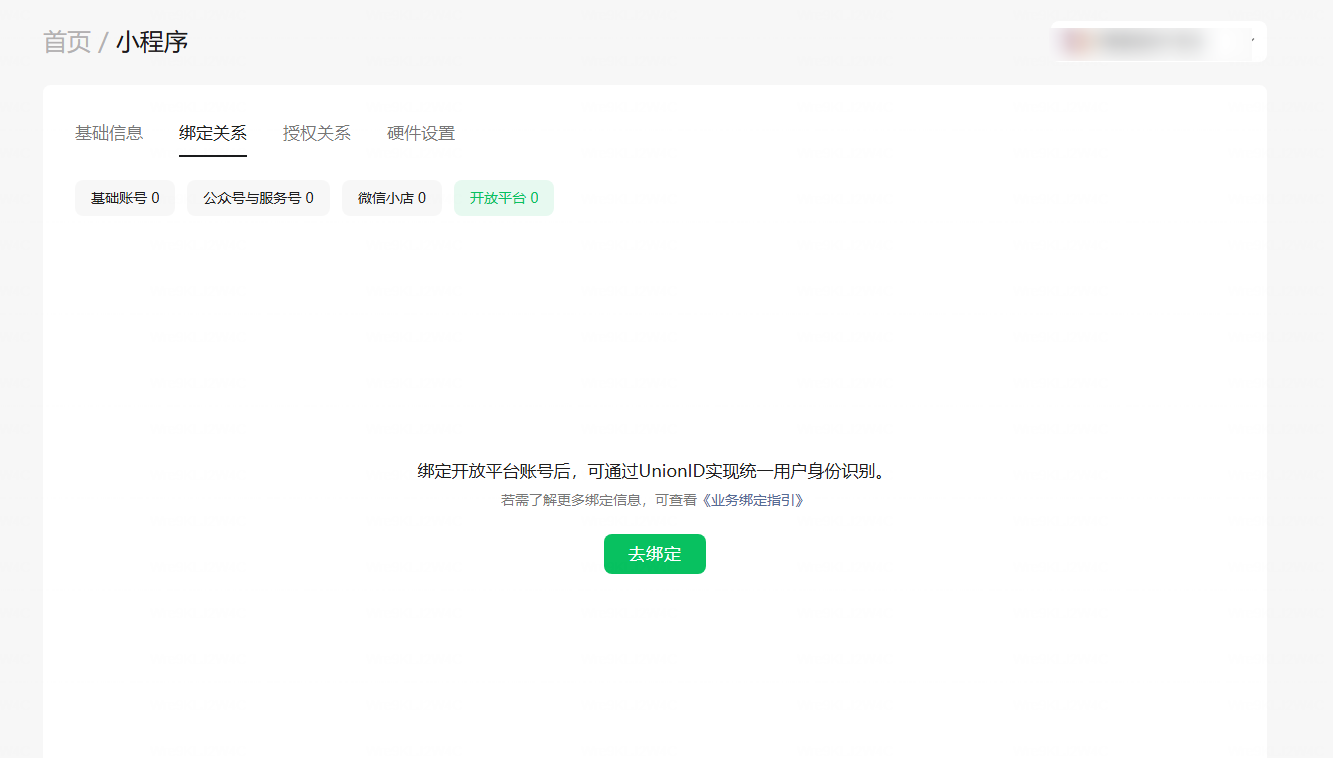Select the 绑定关系 tab
The image size is (1333, 758).
coord(213,133)
